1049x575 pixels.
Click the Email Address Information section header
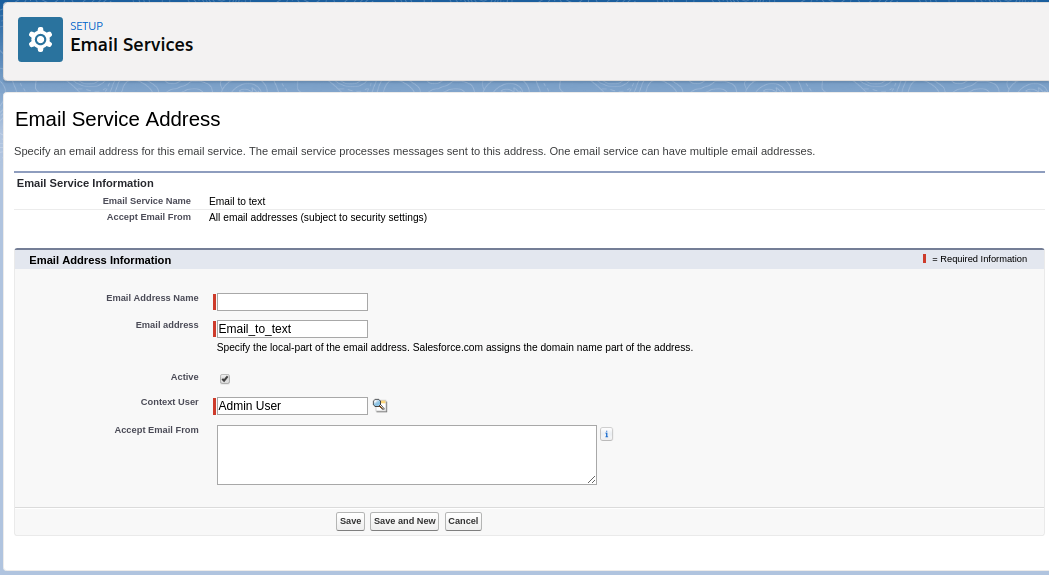coord(100,260)
